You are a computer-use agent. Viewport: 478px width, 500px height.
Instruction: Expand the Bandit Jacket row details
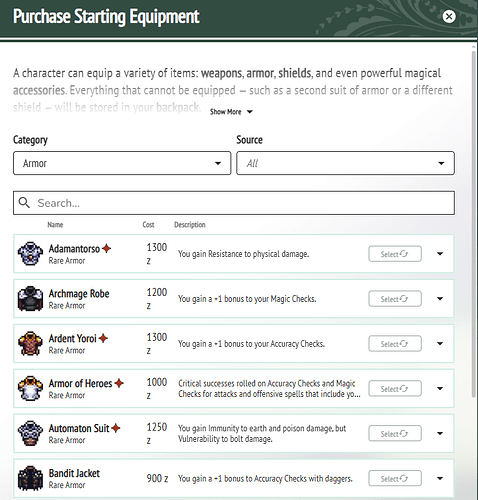[x=440, y=478]
